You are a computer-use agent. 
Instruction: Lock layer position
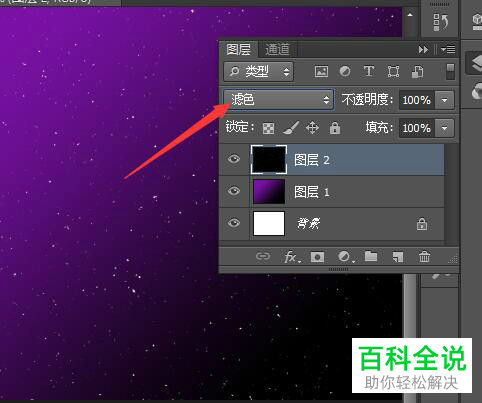(312, 128)
